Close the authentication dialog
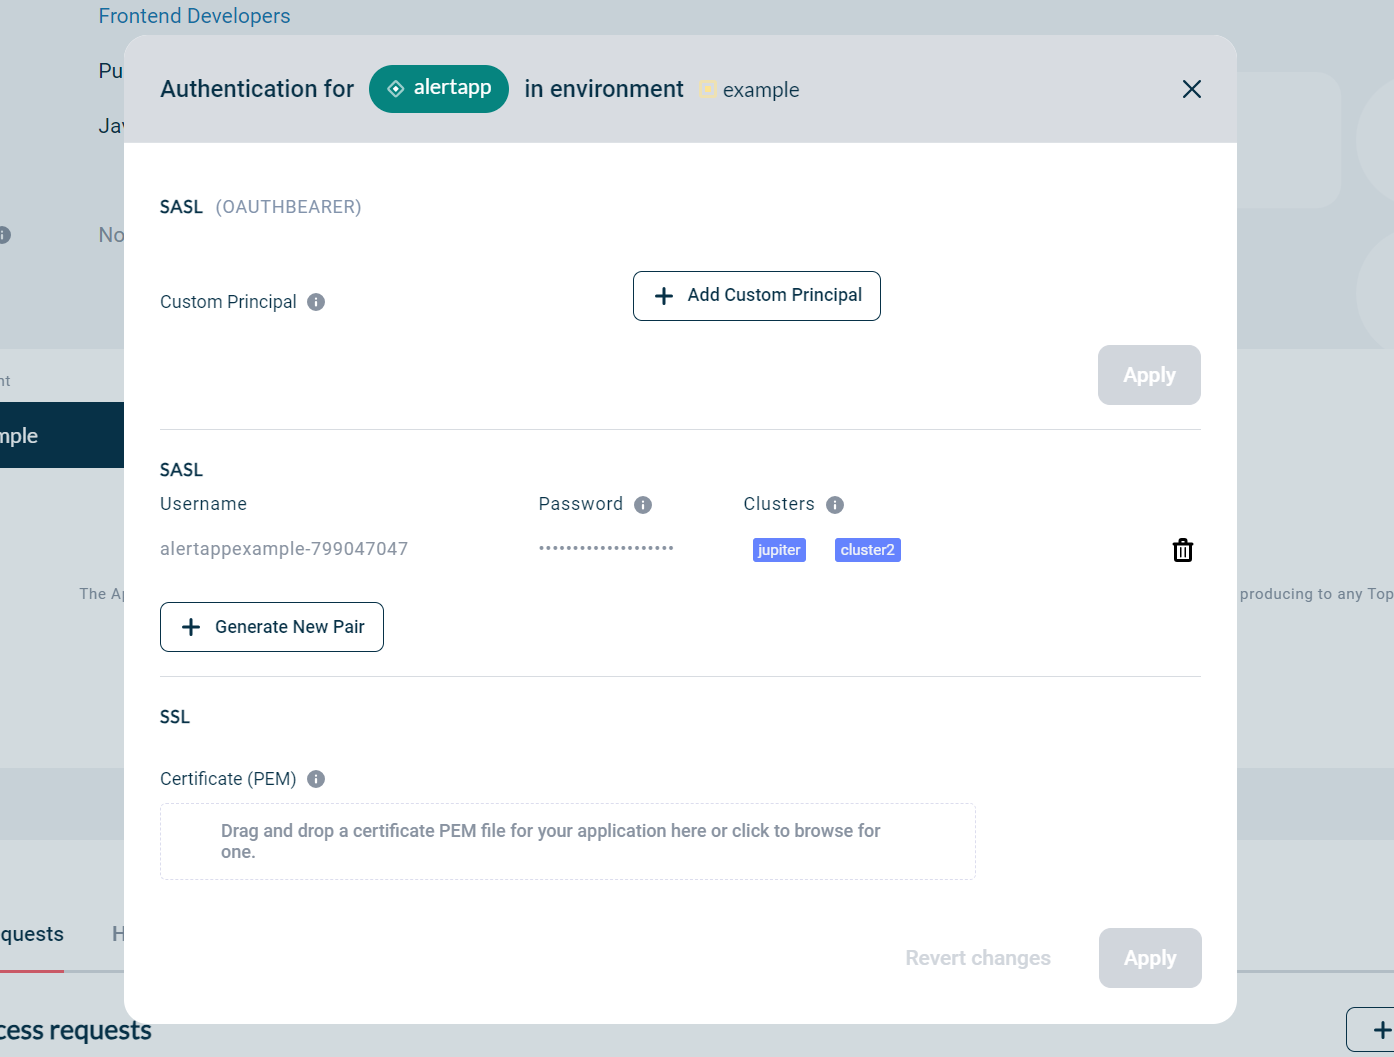Viewport: 1394px width, 1057px height. pos(1191,89)
